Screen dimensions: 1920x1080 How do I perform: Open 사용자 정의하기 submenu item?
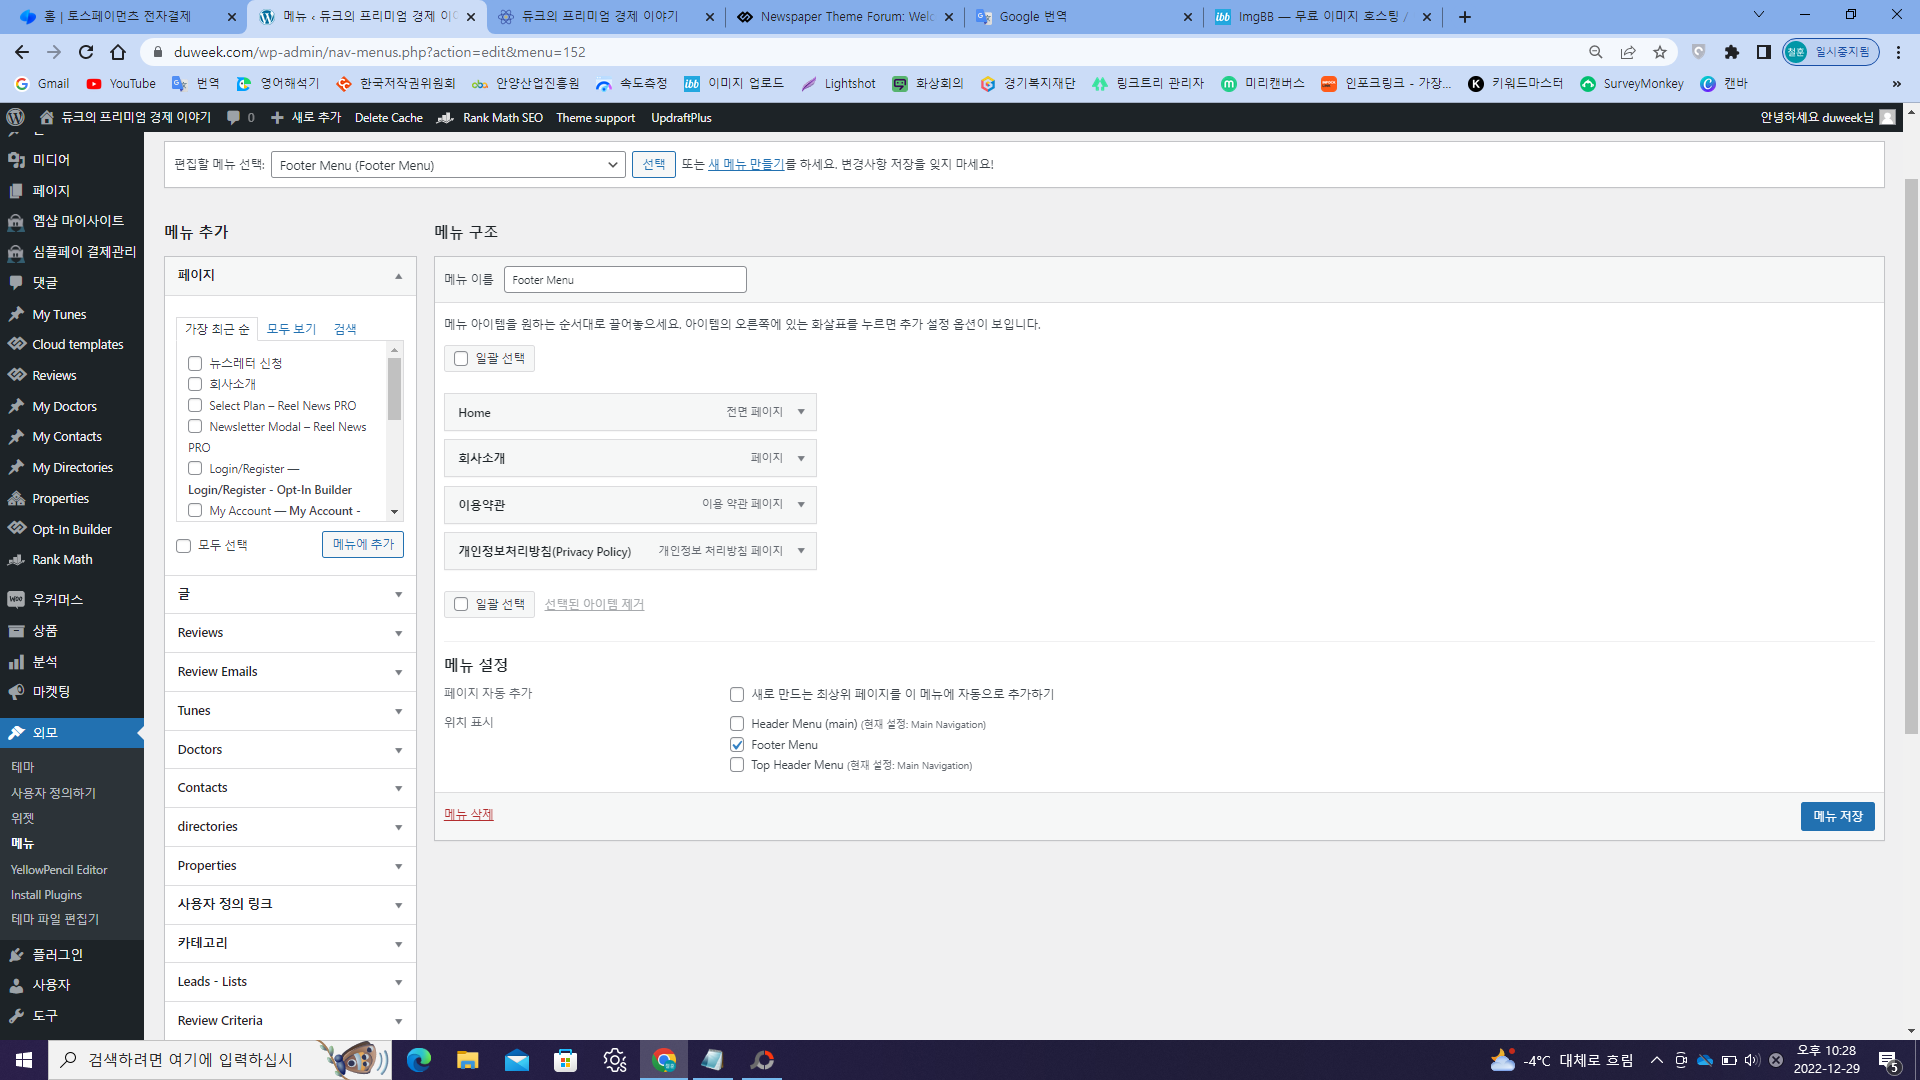53,793
